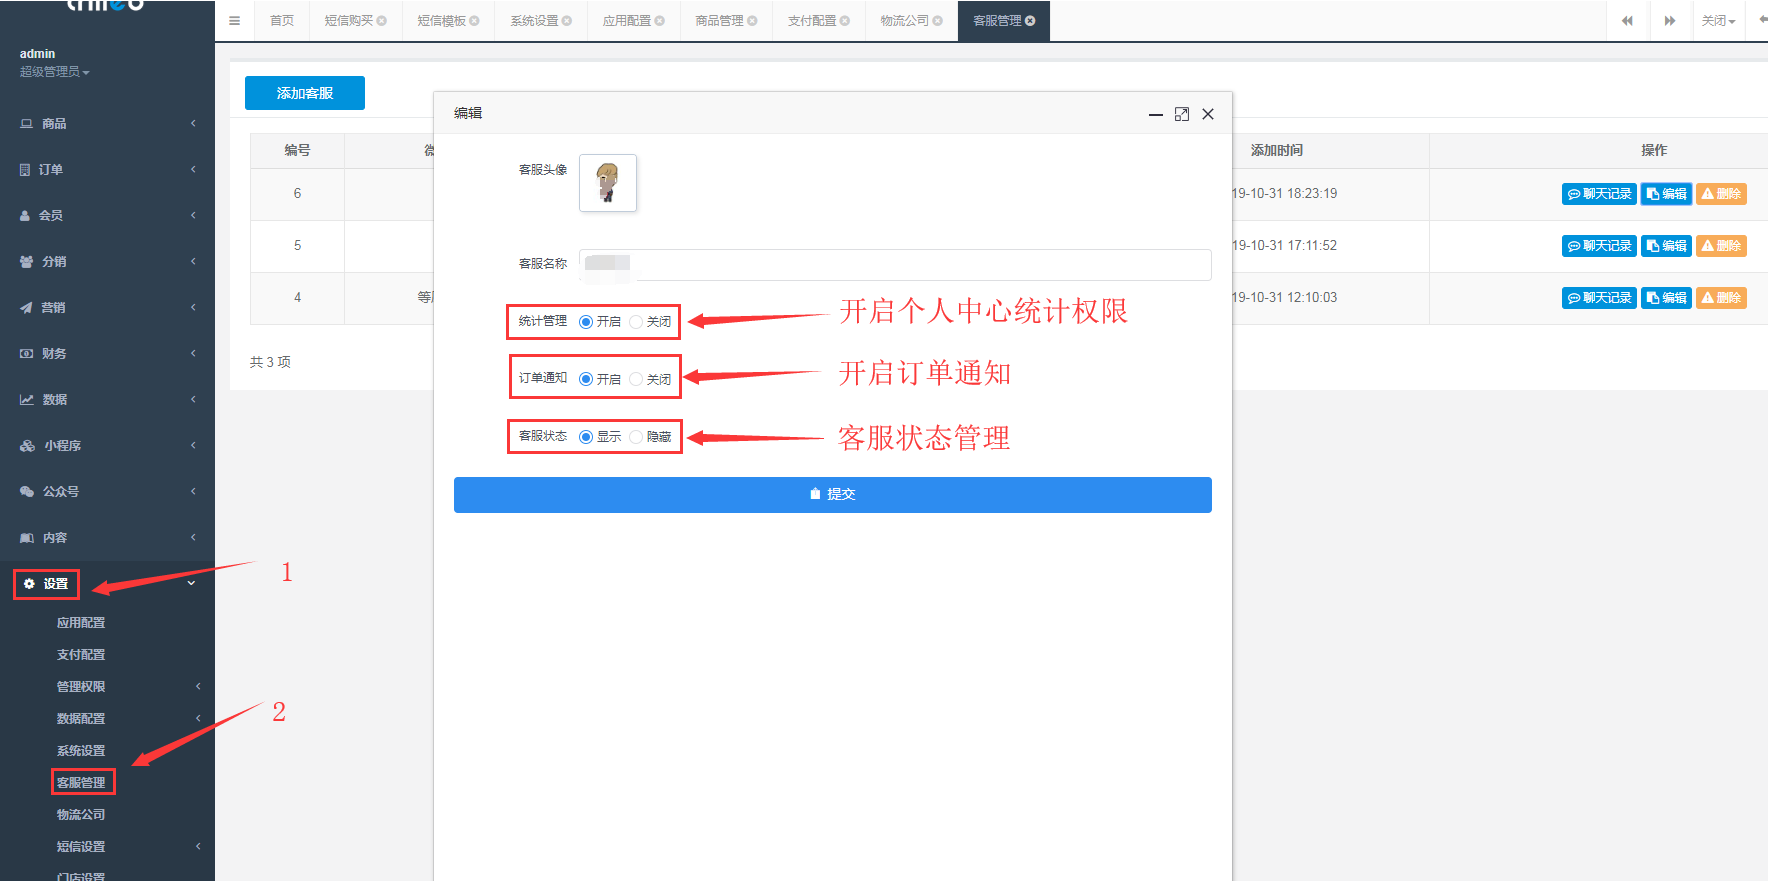Click 删除 for row 4
Viewport: 1768px width, 881px height.
coord(1721,298)
